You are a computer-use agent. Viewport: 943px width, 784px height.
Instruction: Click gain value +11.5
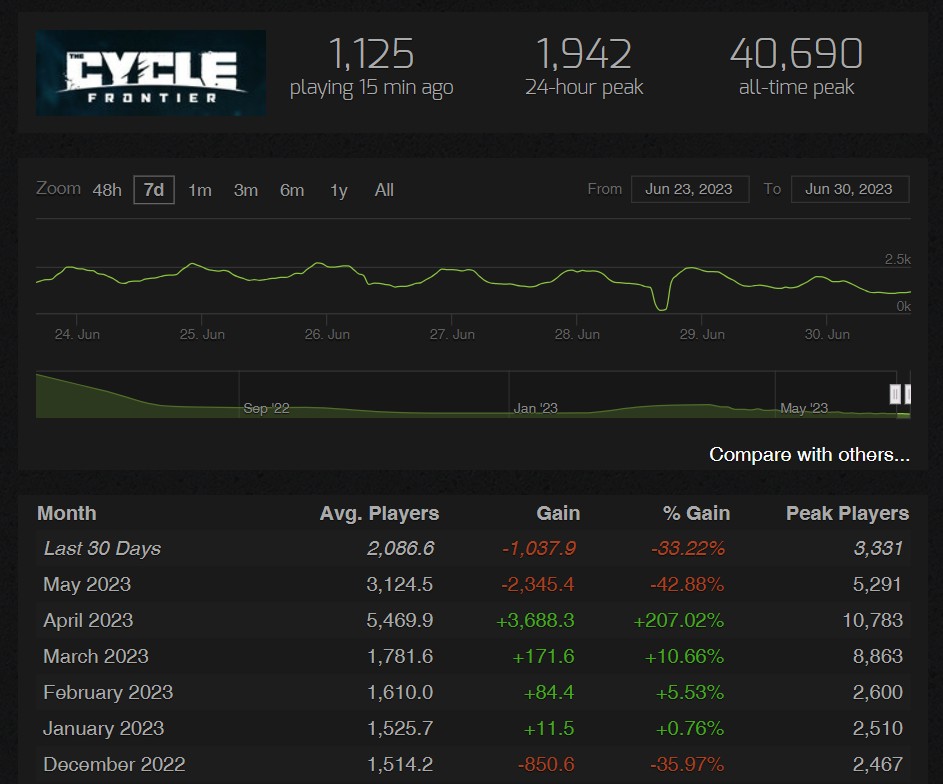[549, 729]
